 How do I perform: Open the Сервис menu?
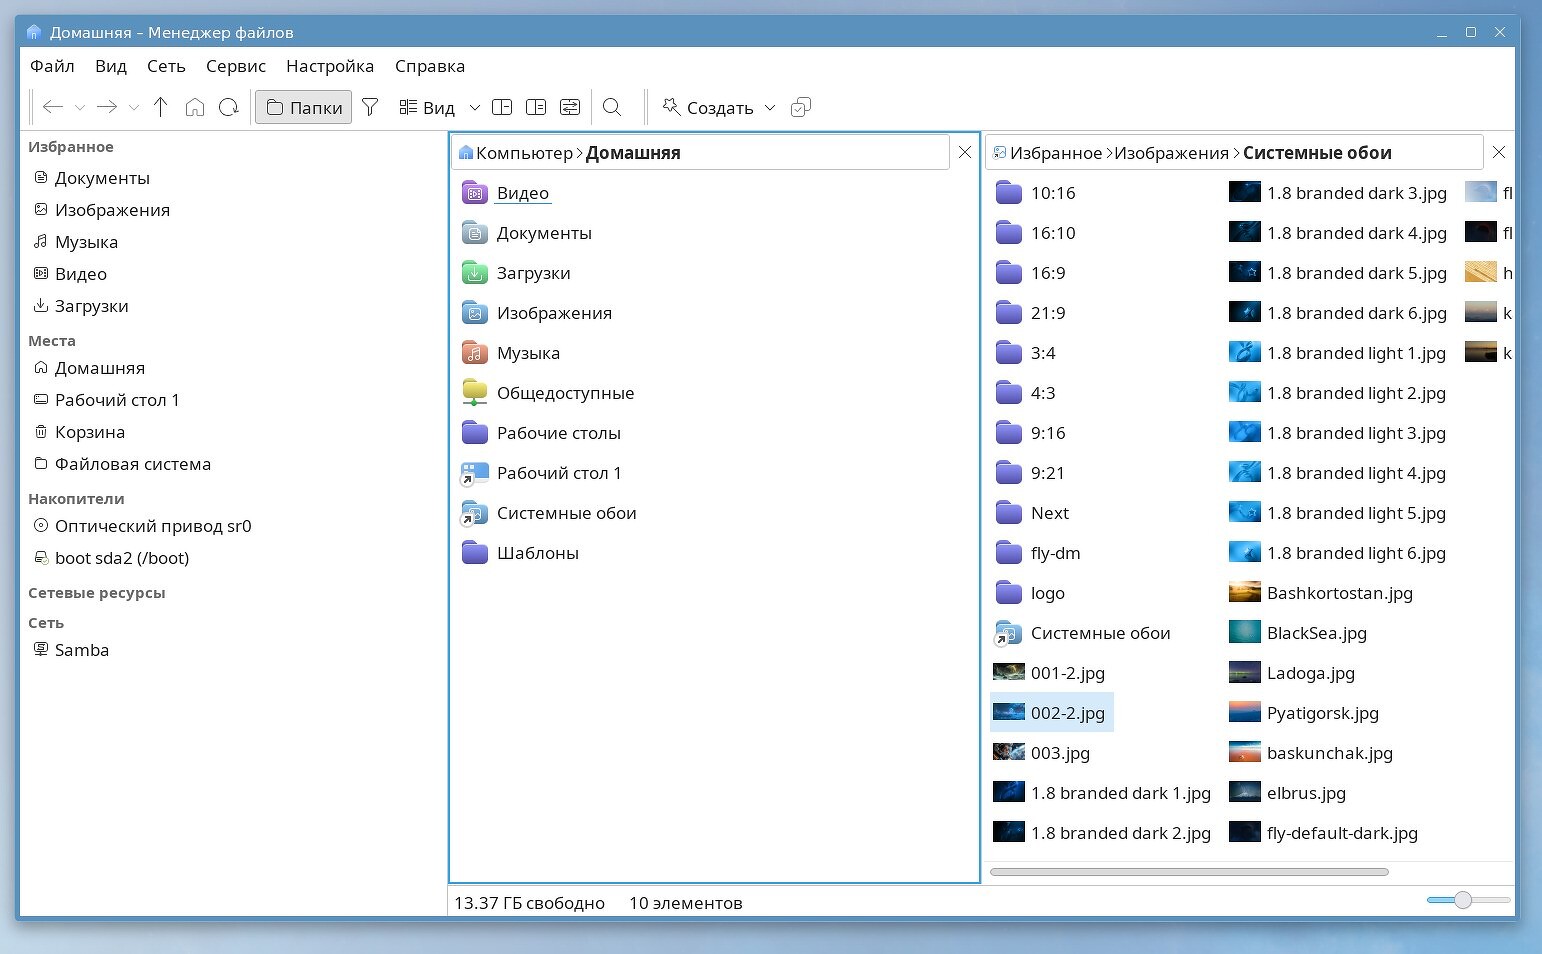[x=236, y=66]
